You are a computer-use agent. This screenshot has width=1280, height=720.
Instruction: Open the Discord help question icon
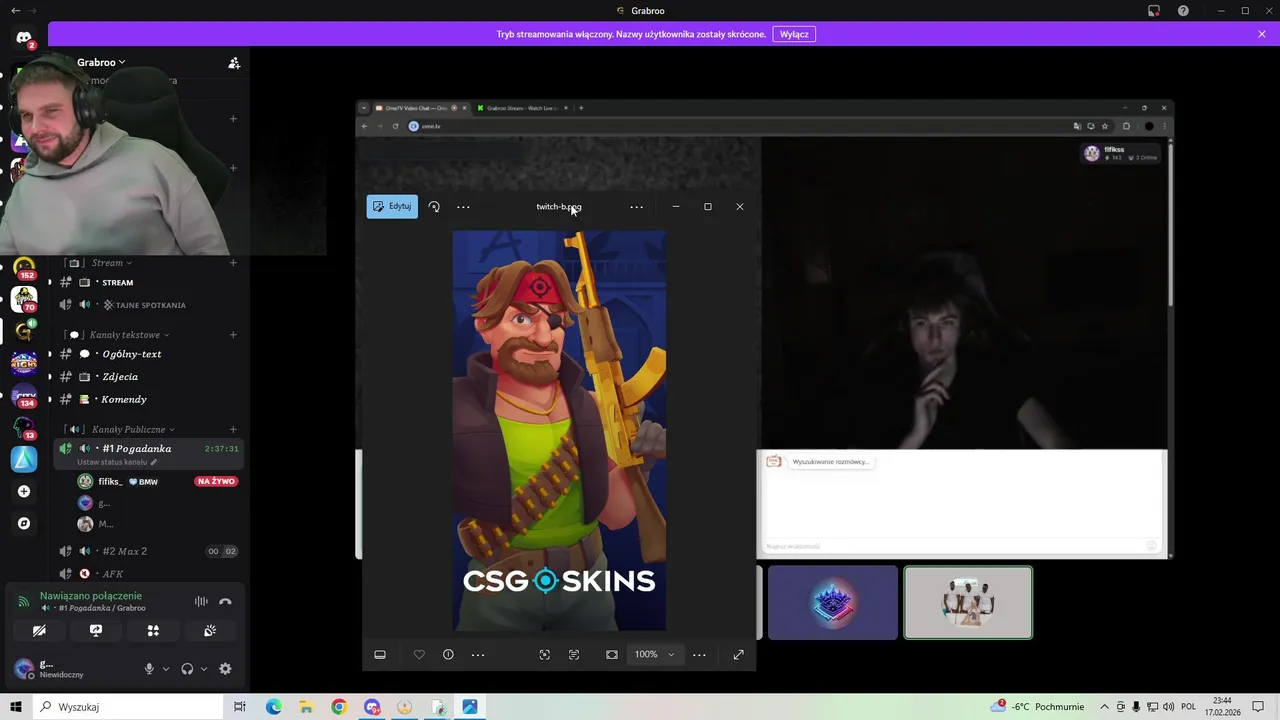[1184, 11]
